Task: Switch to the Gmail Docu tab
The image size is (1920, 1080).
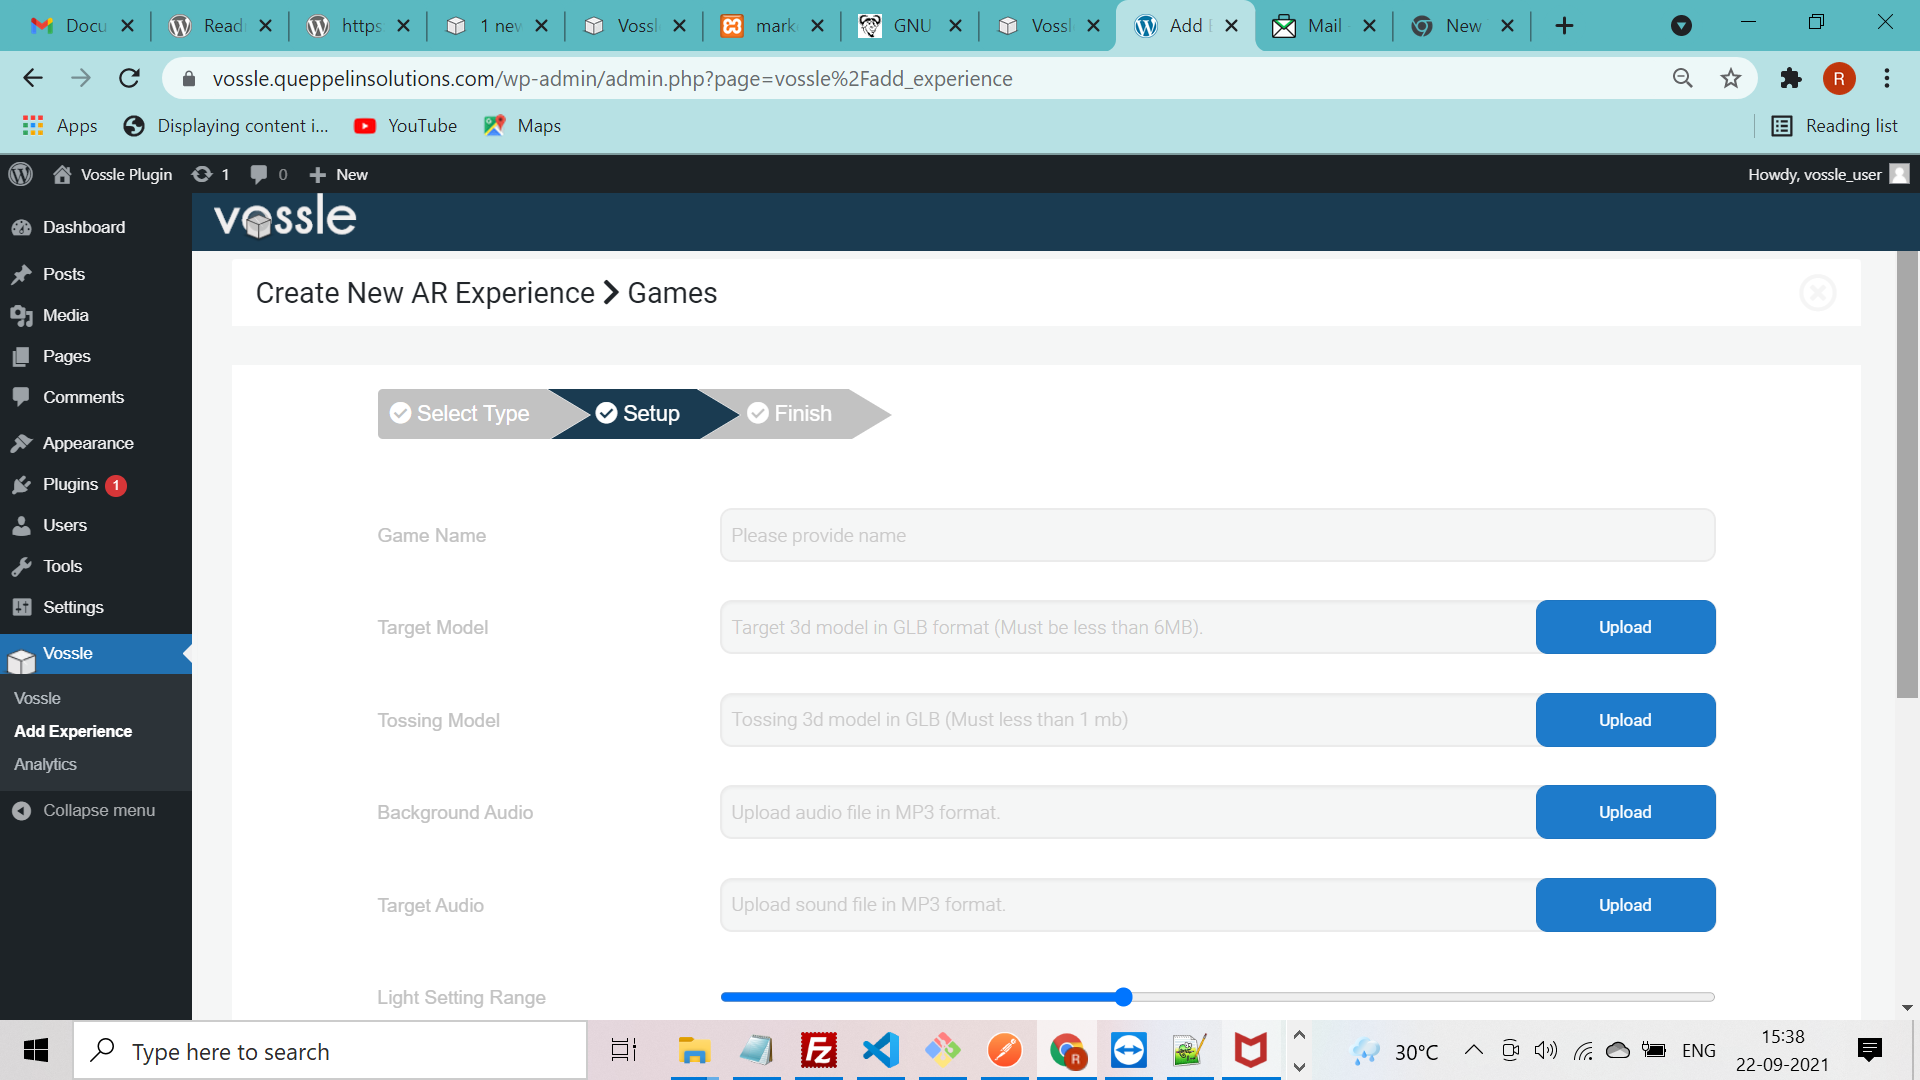Action: [x=80, y=26]
